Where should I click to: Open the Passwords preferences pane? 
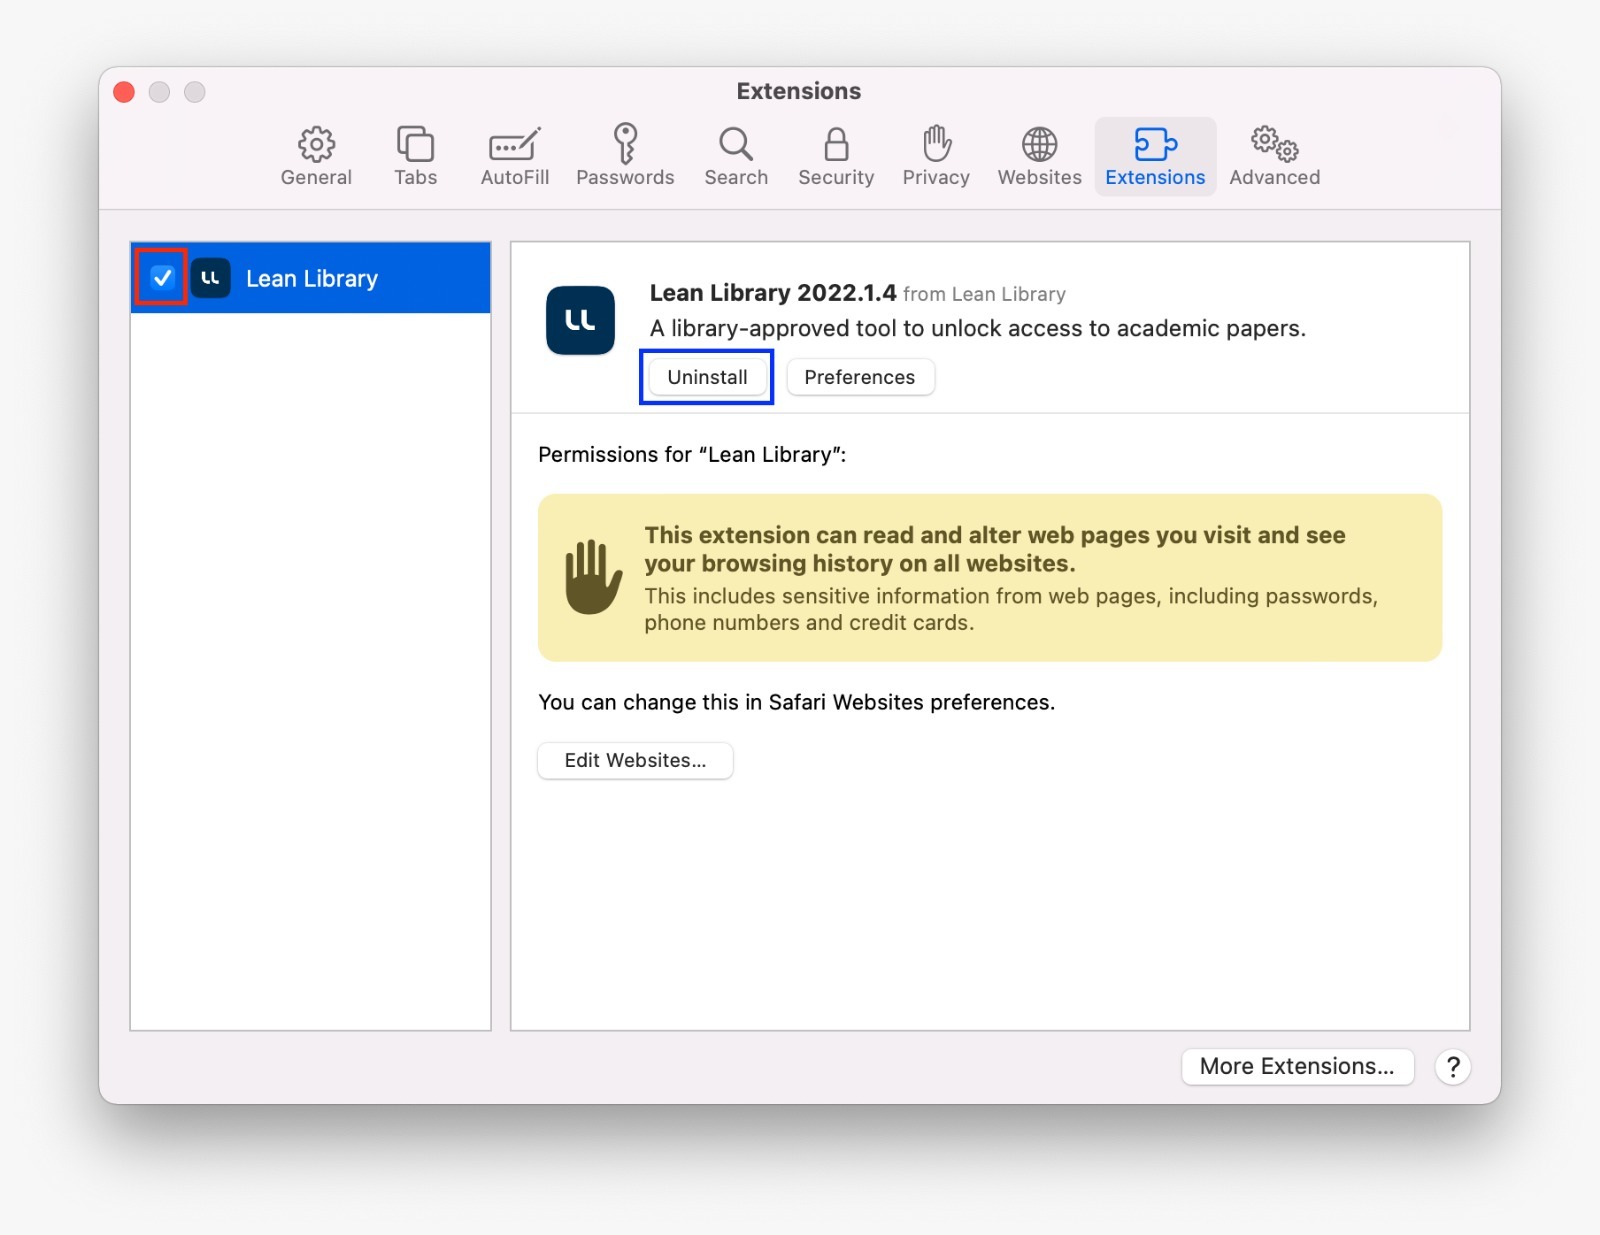tap(625, 157)
